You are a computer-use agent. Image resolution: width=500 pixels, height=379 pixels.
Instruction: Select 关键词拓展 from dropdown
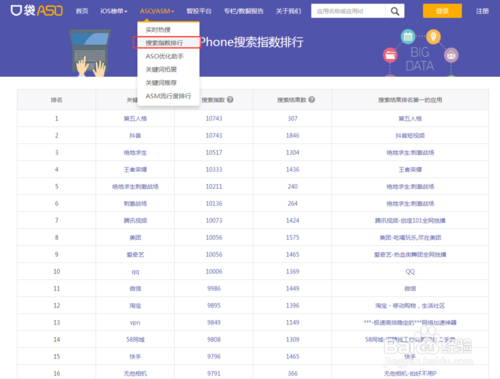(x=161, y=69)
